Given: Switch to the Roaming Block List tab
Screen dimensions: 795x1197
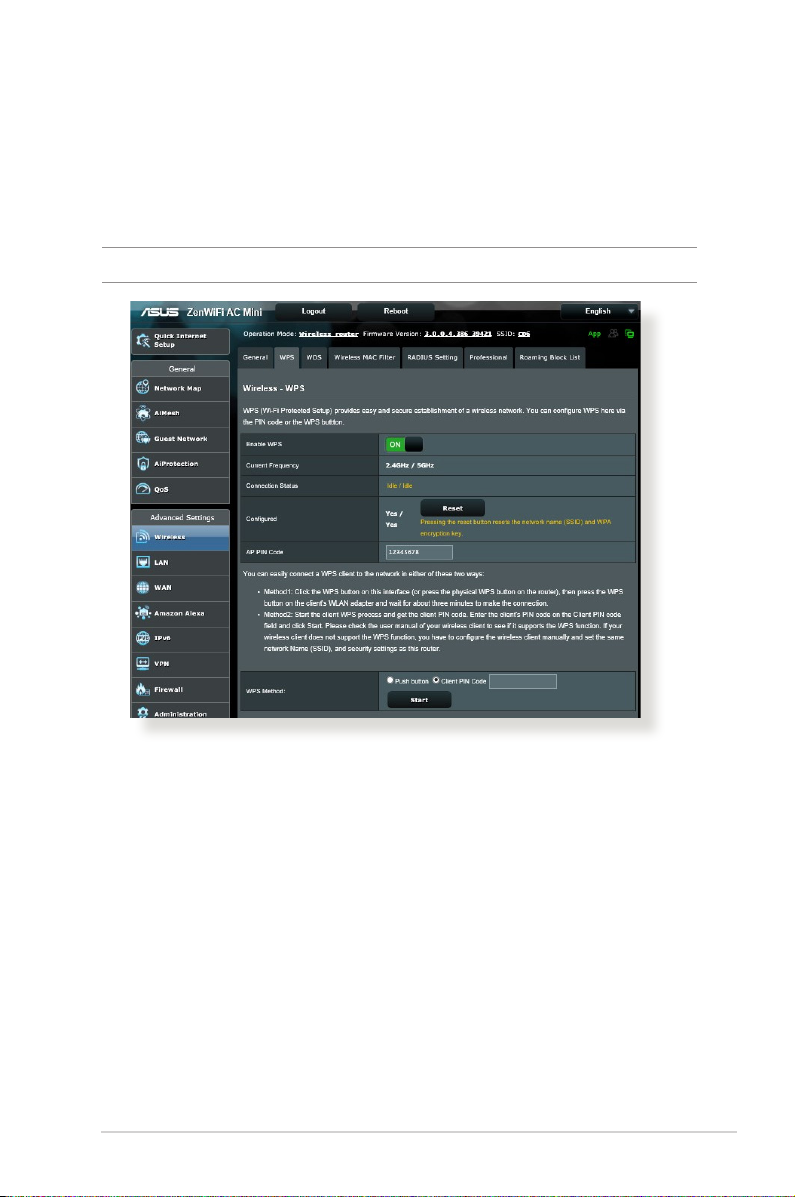Looking at the screenshot, I should [x=550, y=357].
